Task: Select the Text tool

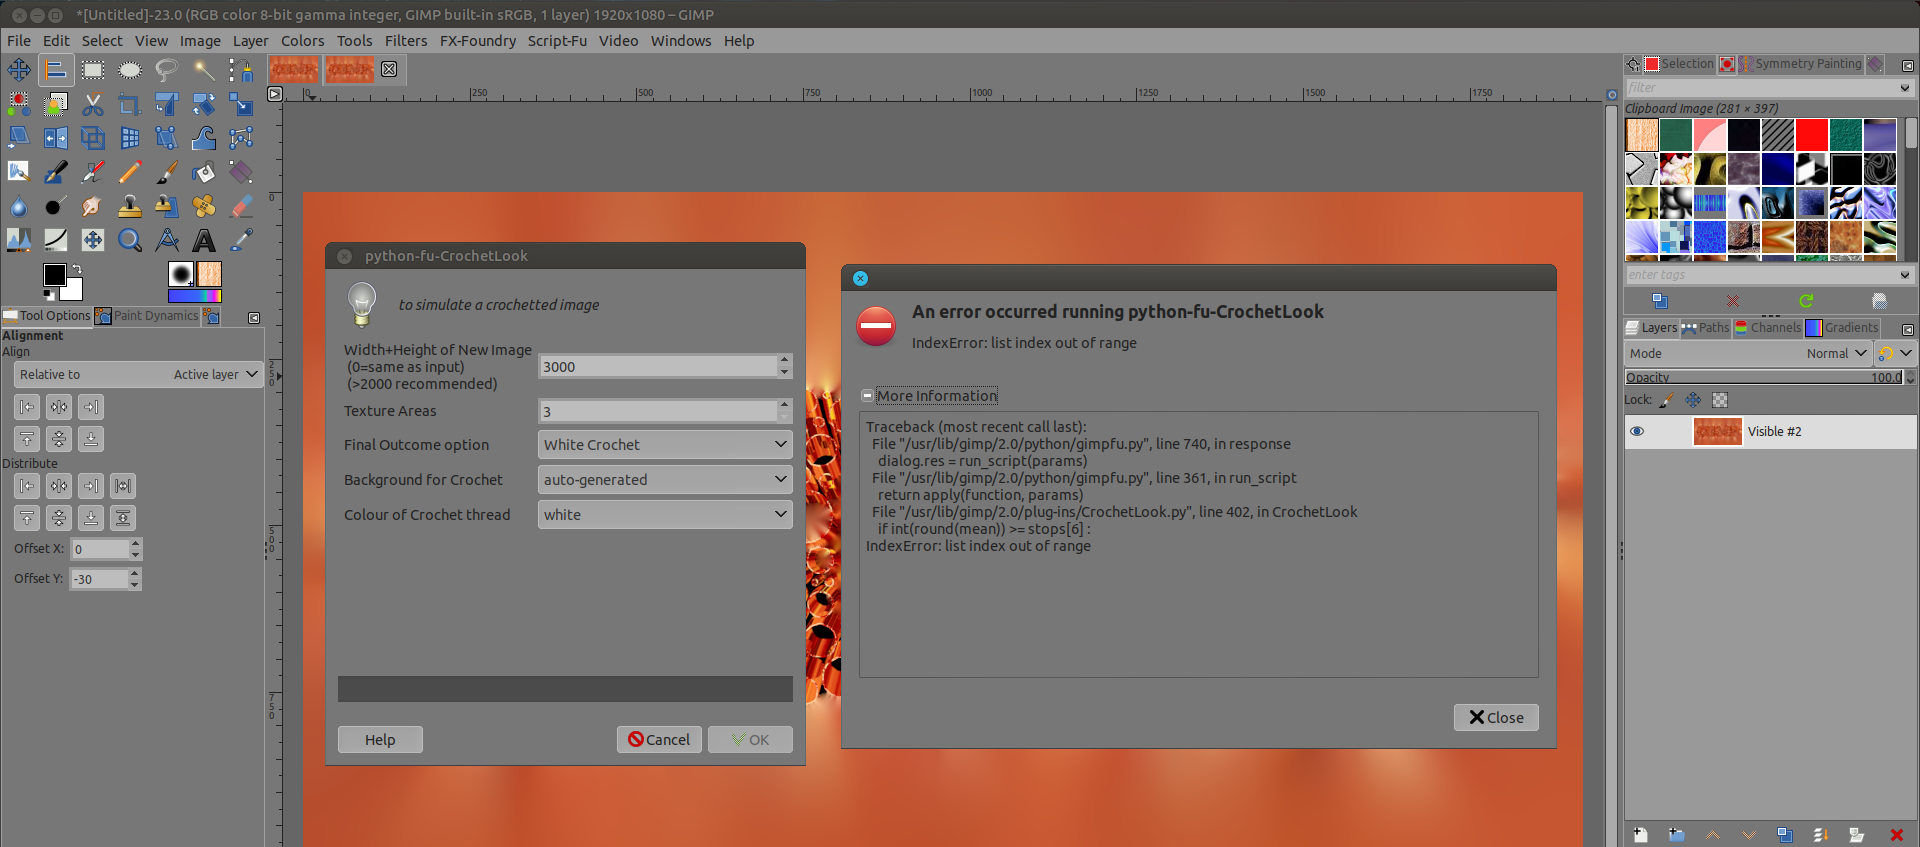Action: (204, 240)
